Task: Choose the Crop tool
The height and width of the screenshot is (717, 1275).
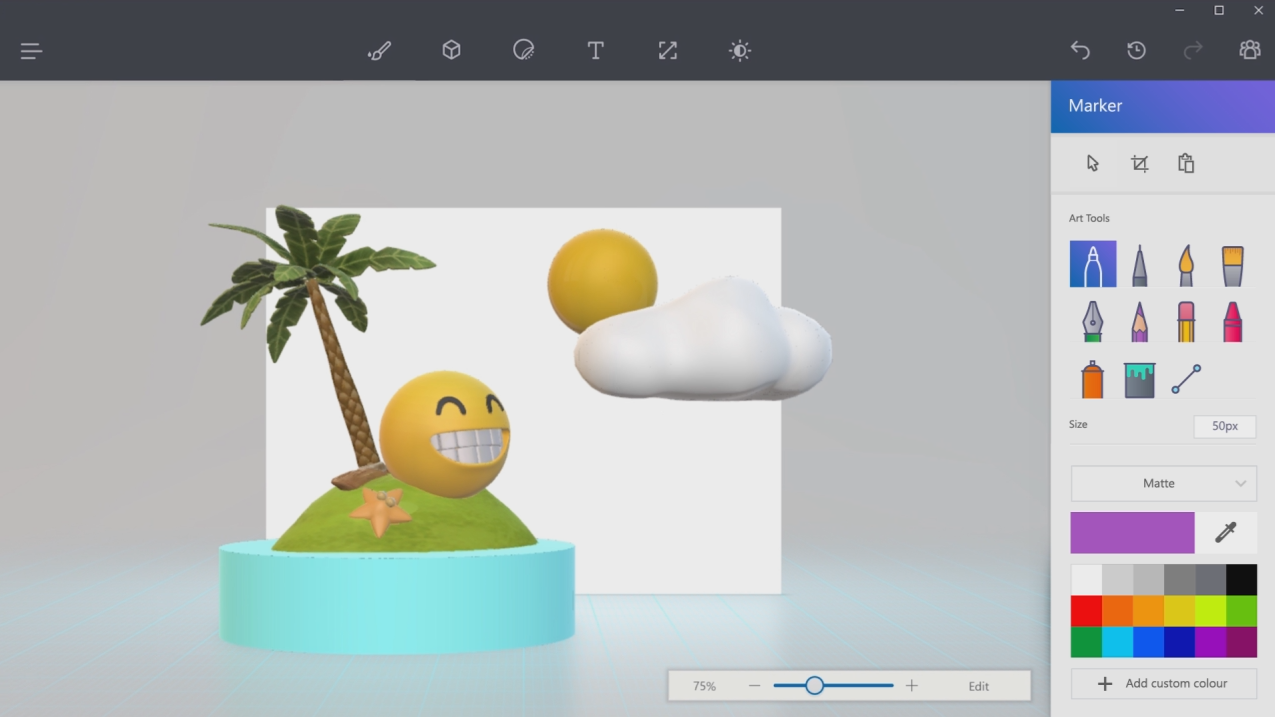Action: tap(1139, 163)
